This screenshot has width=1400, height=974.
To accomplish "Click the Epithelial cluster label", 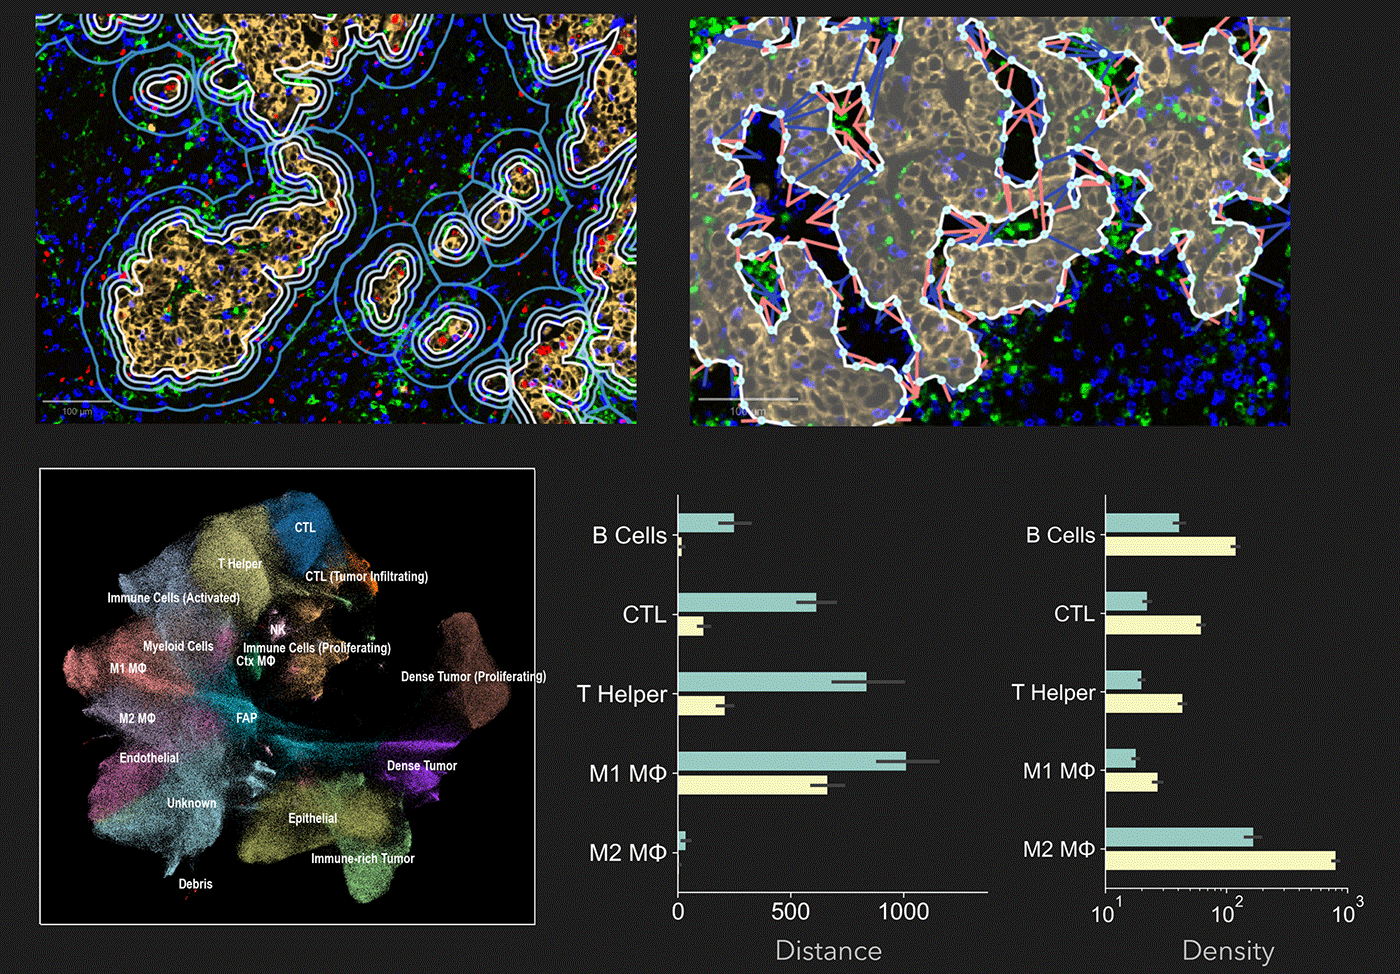I will click(313, 819).
